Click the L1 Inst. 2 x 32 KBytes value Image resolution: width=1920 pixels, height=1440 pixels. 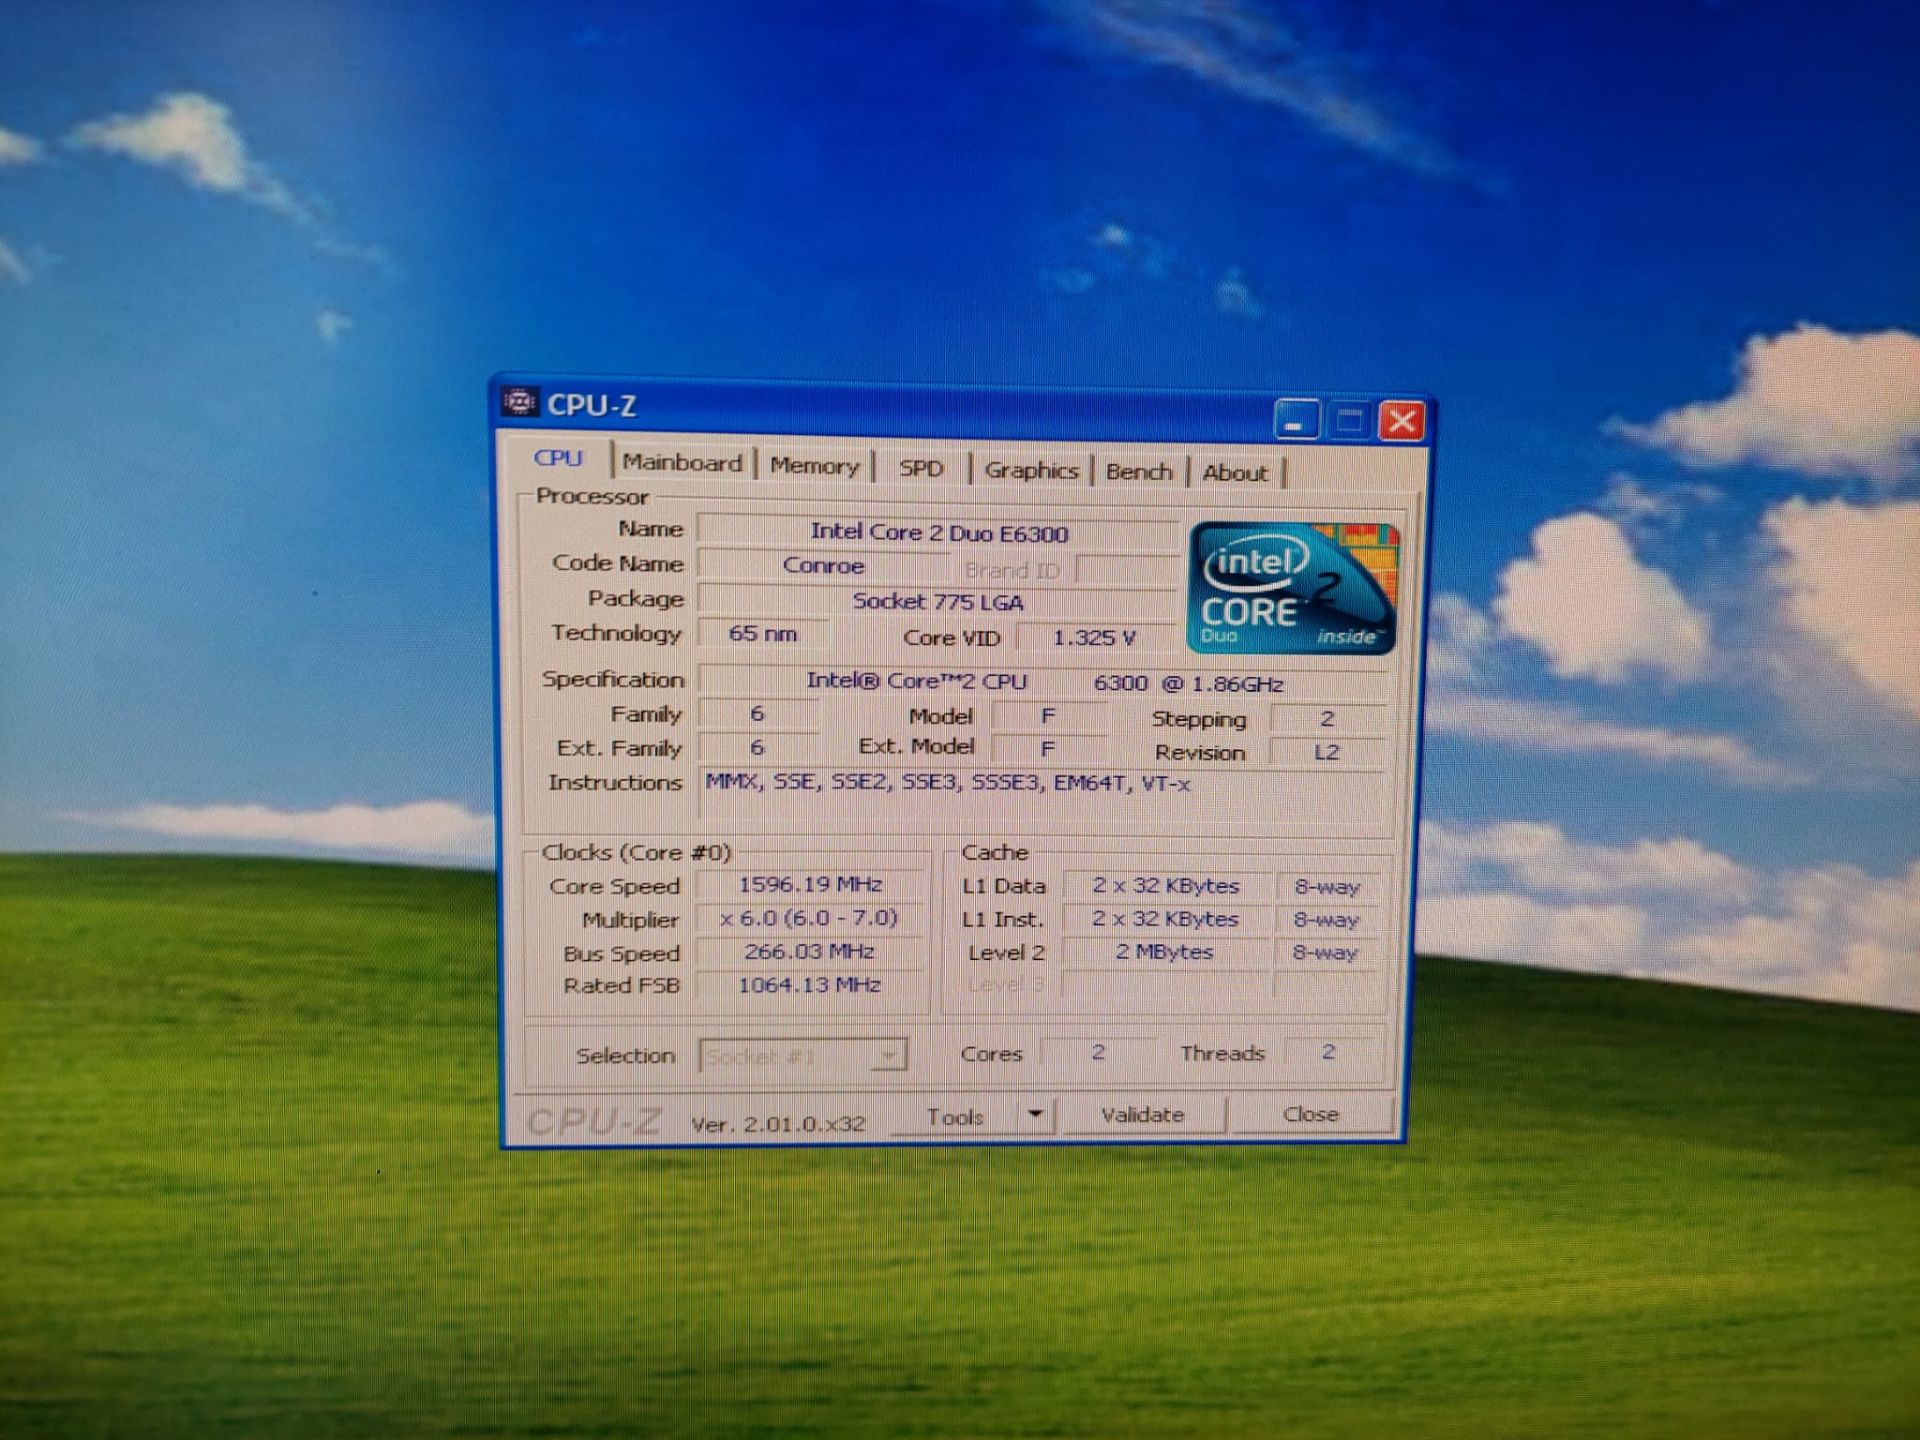tap(1166, 918)
